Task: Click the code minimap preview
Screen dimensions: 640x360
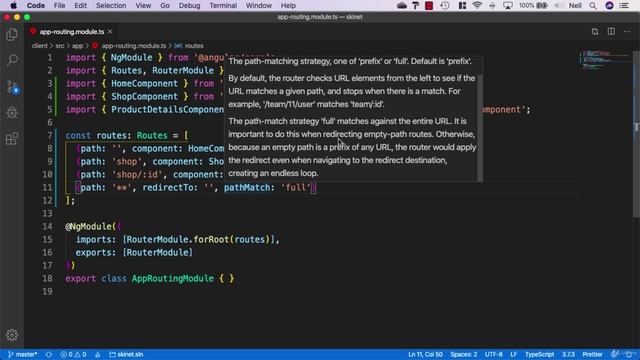Action: point(605,60)
